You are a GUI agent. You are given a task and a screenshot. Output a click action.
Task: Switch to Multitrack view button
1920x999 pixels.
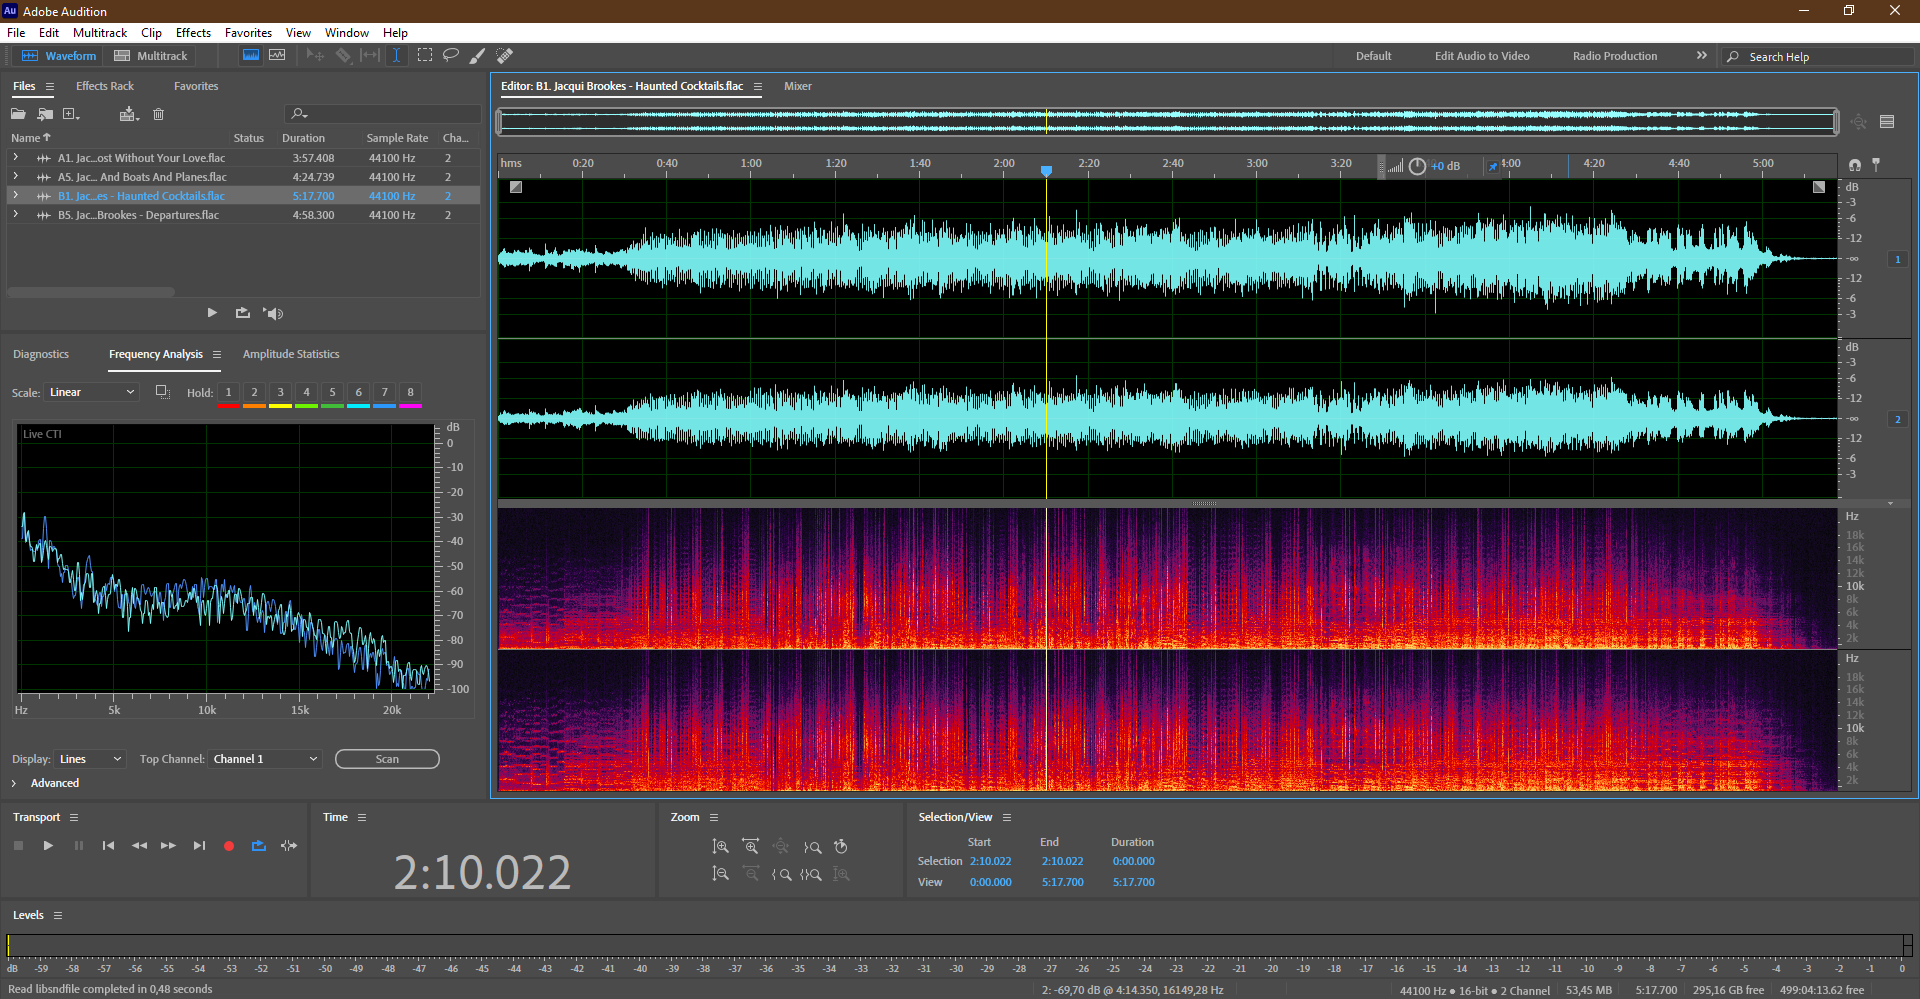(151, 56)
